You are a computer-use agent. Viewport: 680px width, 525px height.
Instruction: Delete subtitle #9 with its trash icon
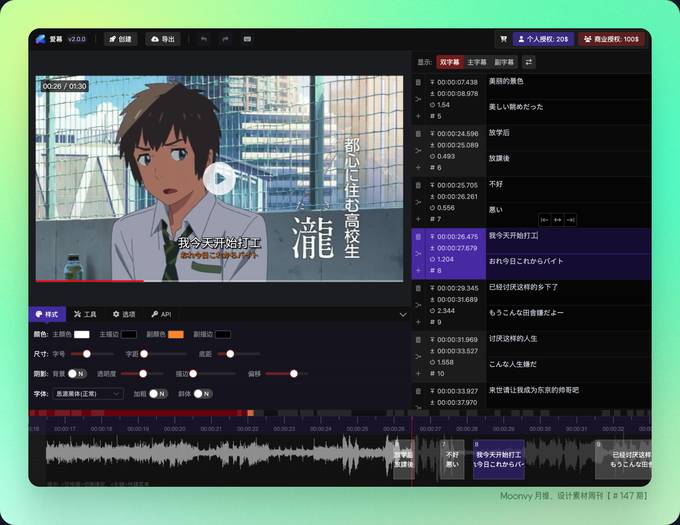[418, 288]
